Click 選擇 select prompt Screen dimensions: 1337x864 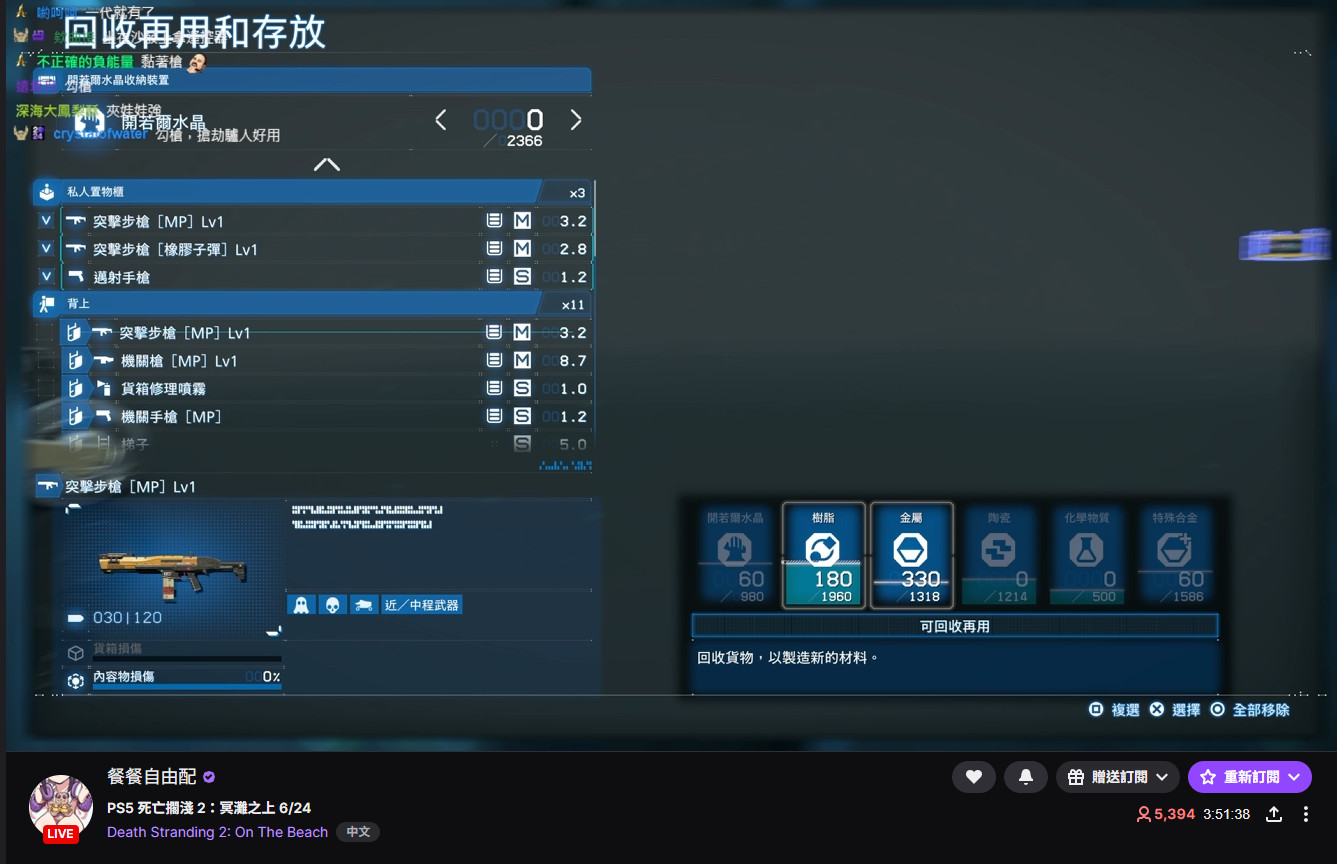(1175, 709)
